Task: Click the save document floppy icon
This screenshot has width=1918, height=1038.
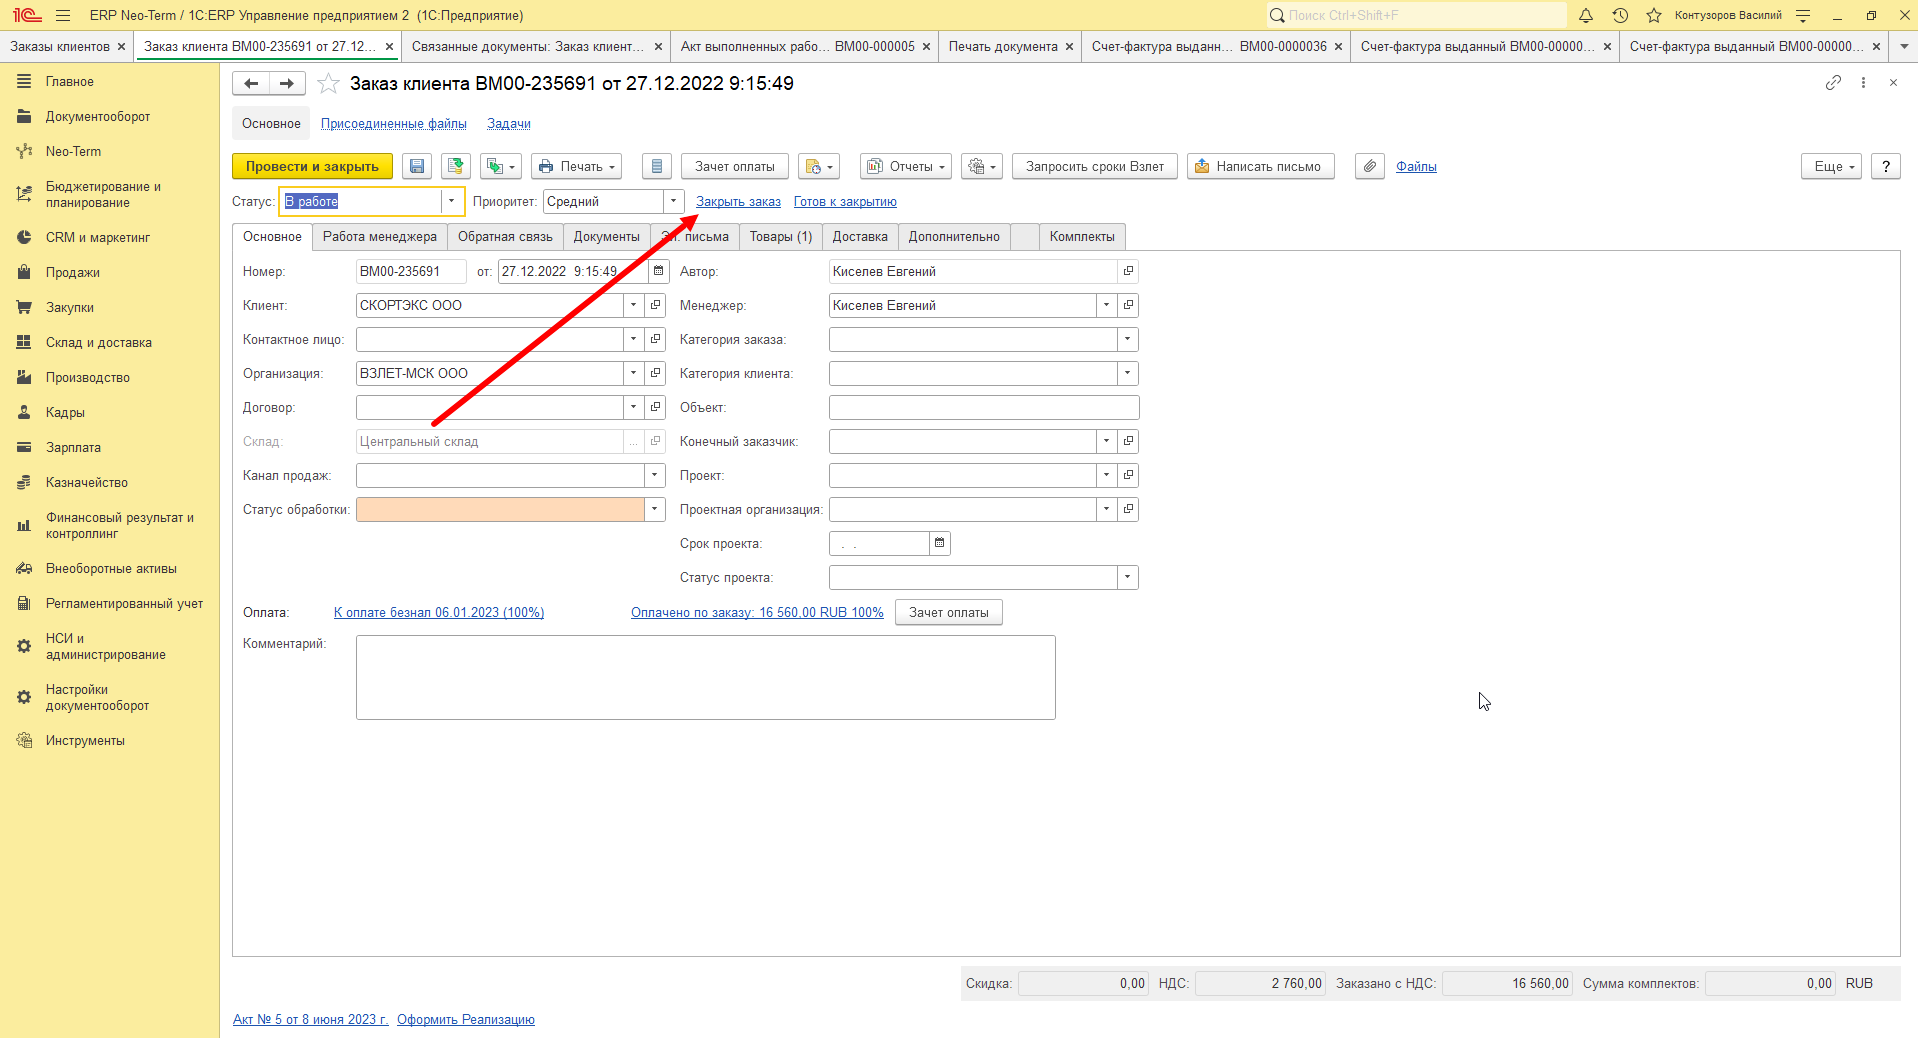Action: (x=417, y=167)
